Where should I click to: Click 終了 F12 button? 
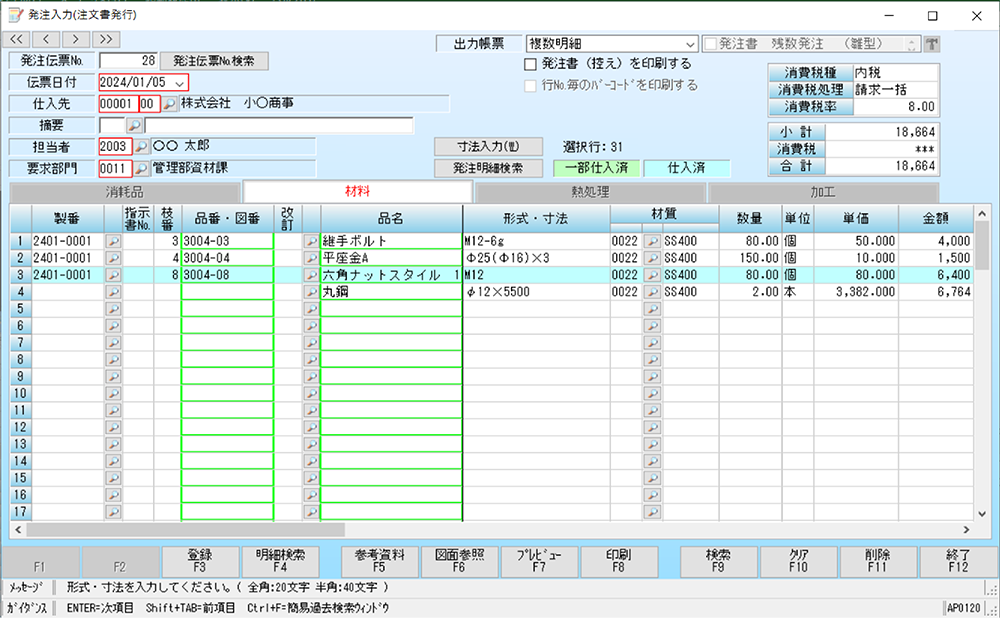[x=958, y=561]
